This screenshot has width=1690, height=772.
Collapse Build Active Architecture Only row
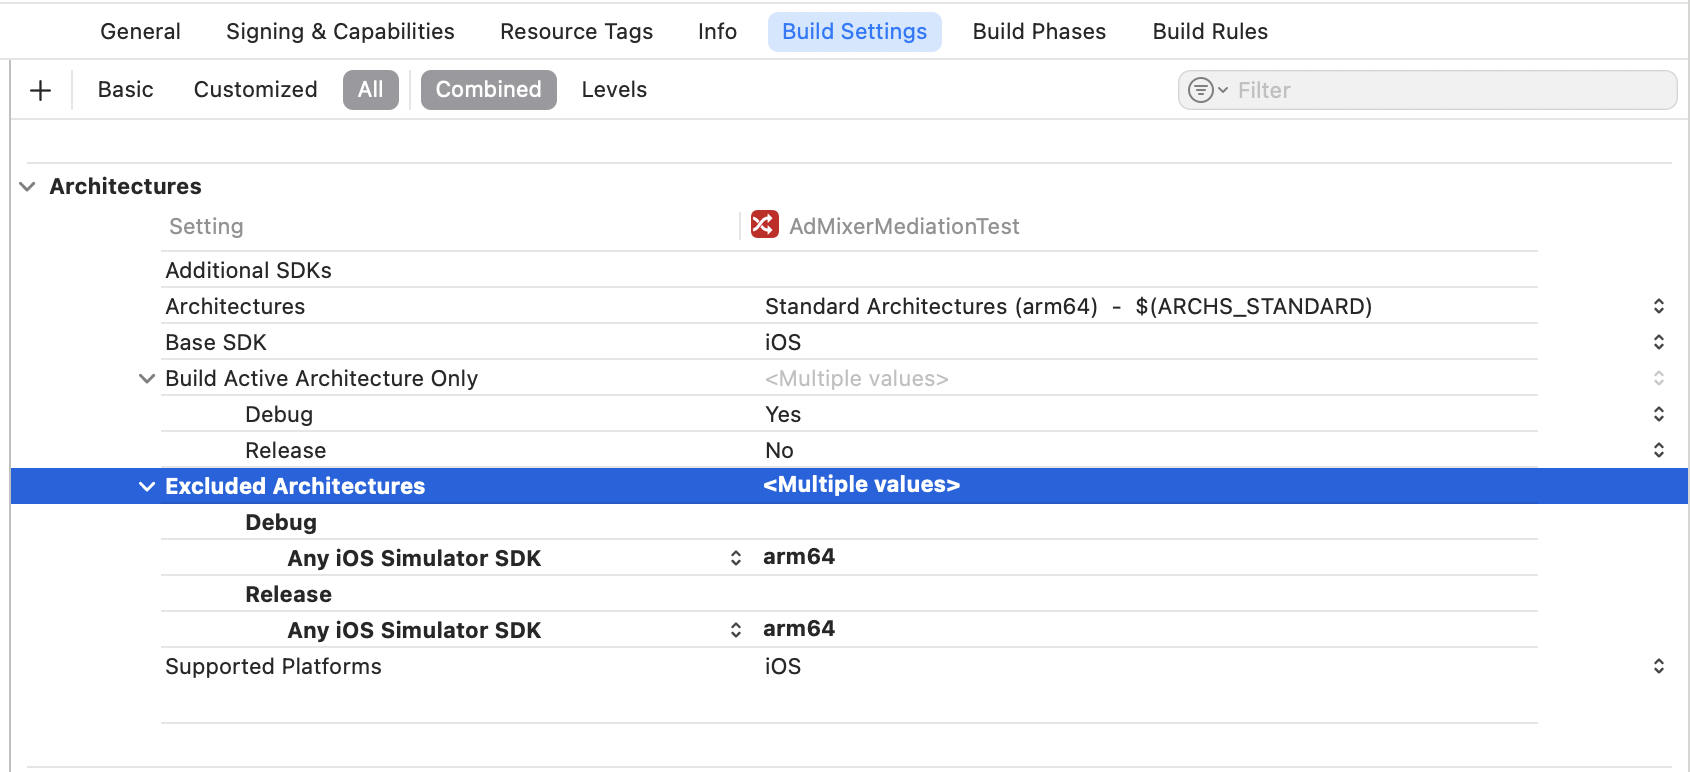(147, 379)
